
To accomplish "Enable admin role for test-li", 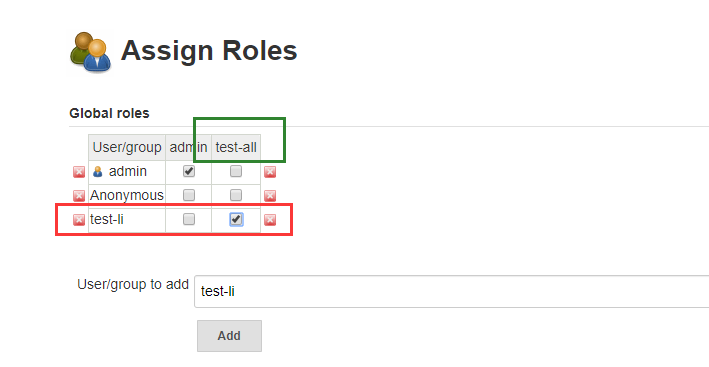I will [x=189, y=219].
